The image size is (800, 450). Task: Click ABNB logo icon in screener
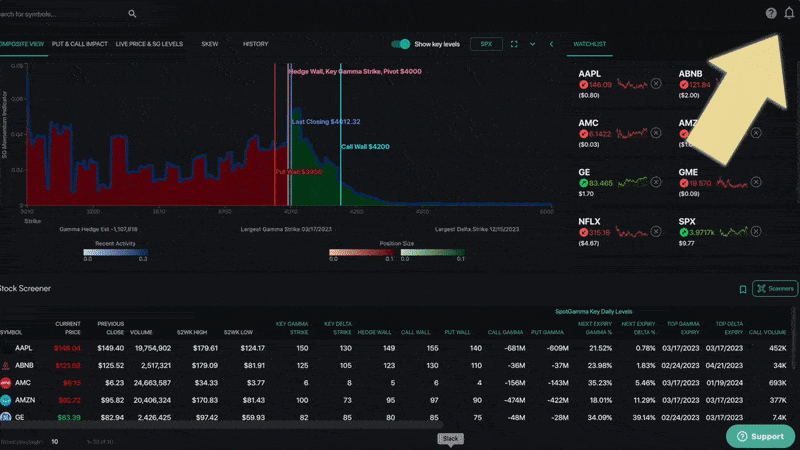[x=6, y=366]
